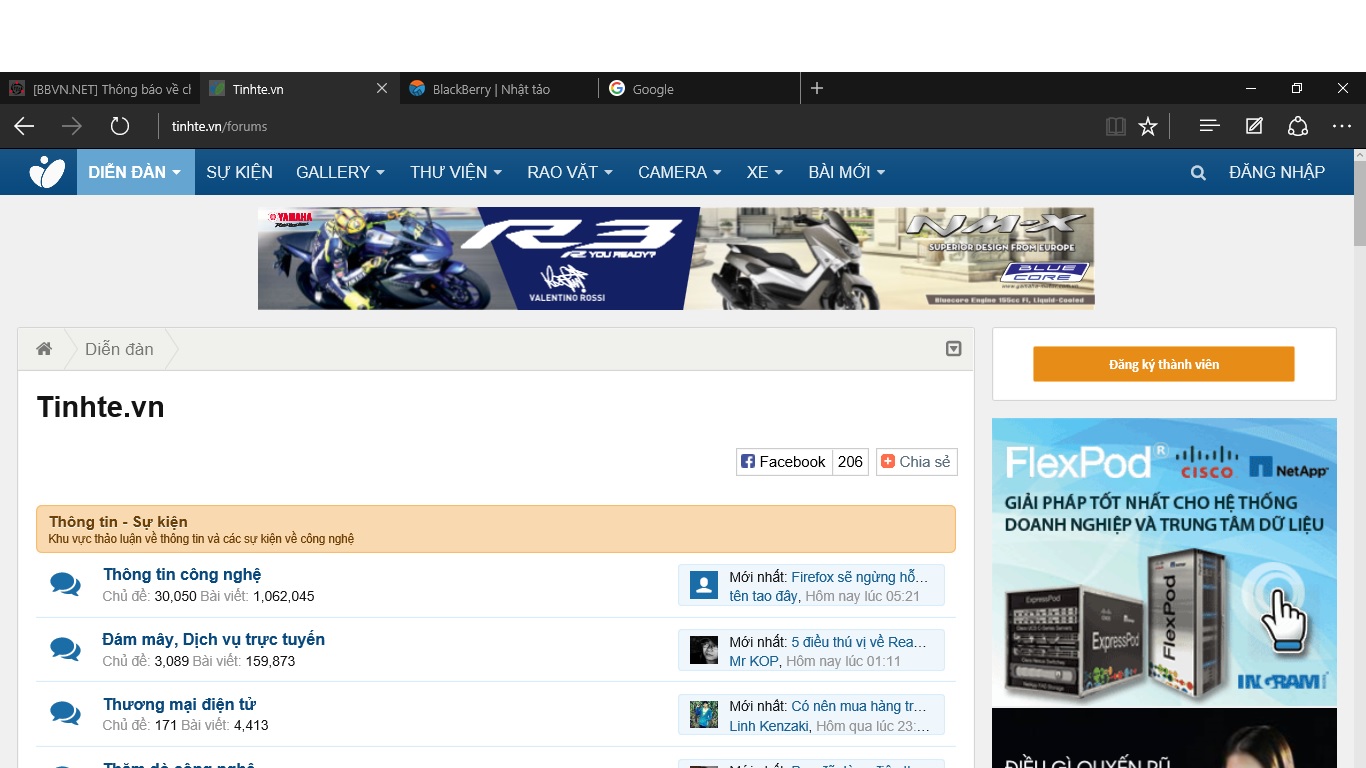
Task: Click Linh Kenzaki's avatar thumbnail
Action: 704,715
